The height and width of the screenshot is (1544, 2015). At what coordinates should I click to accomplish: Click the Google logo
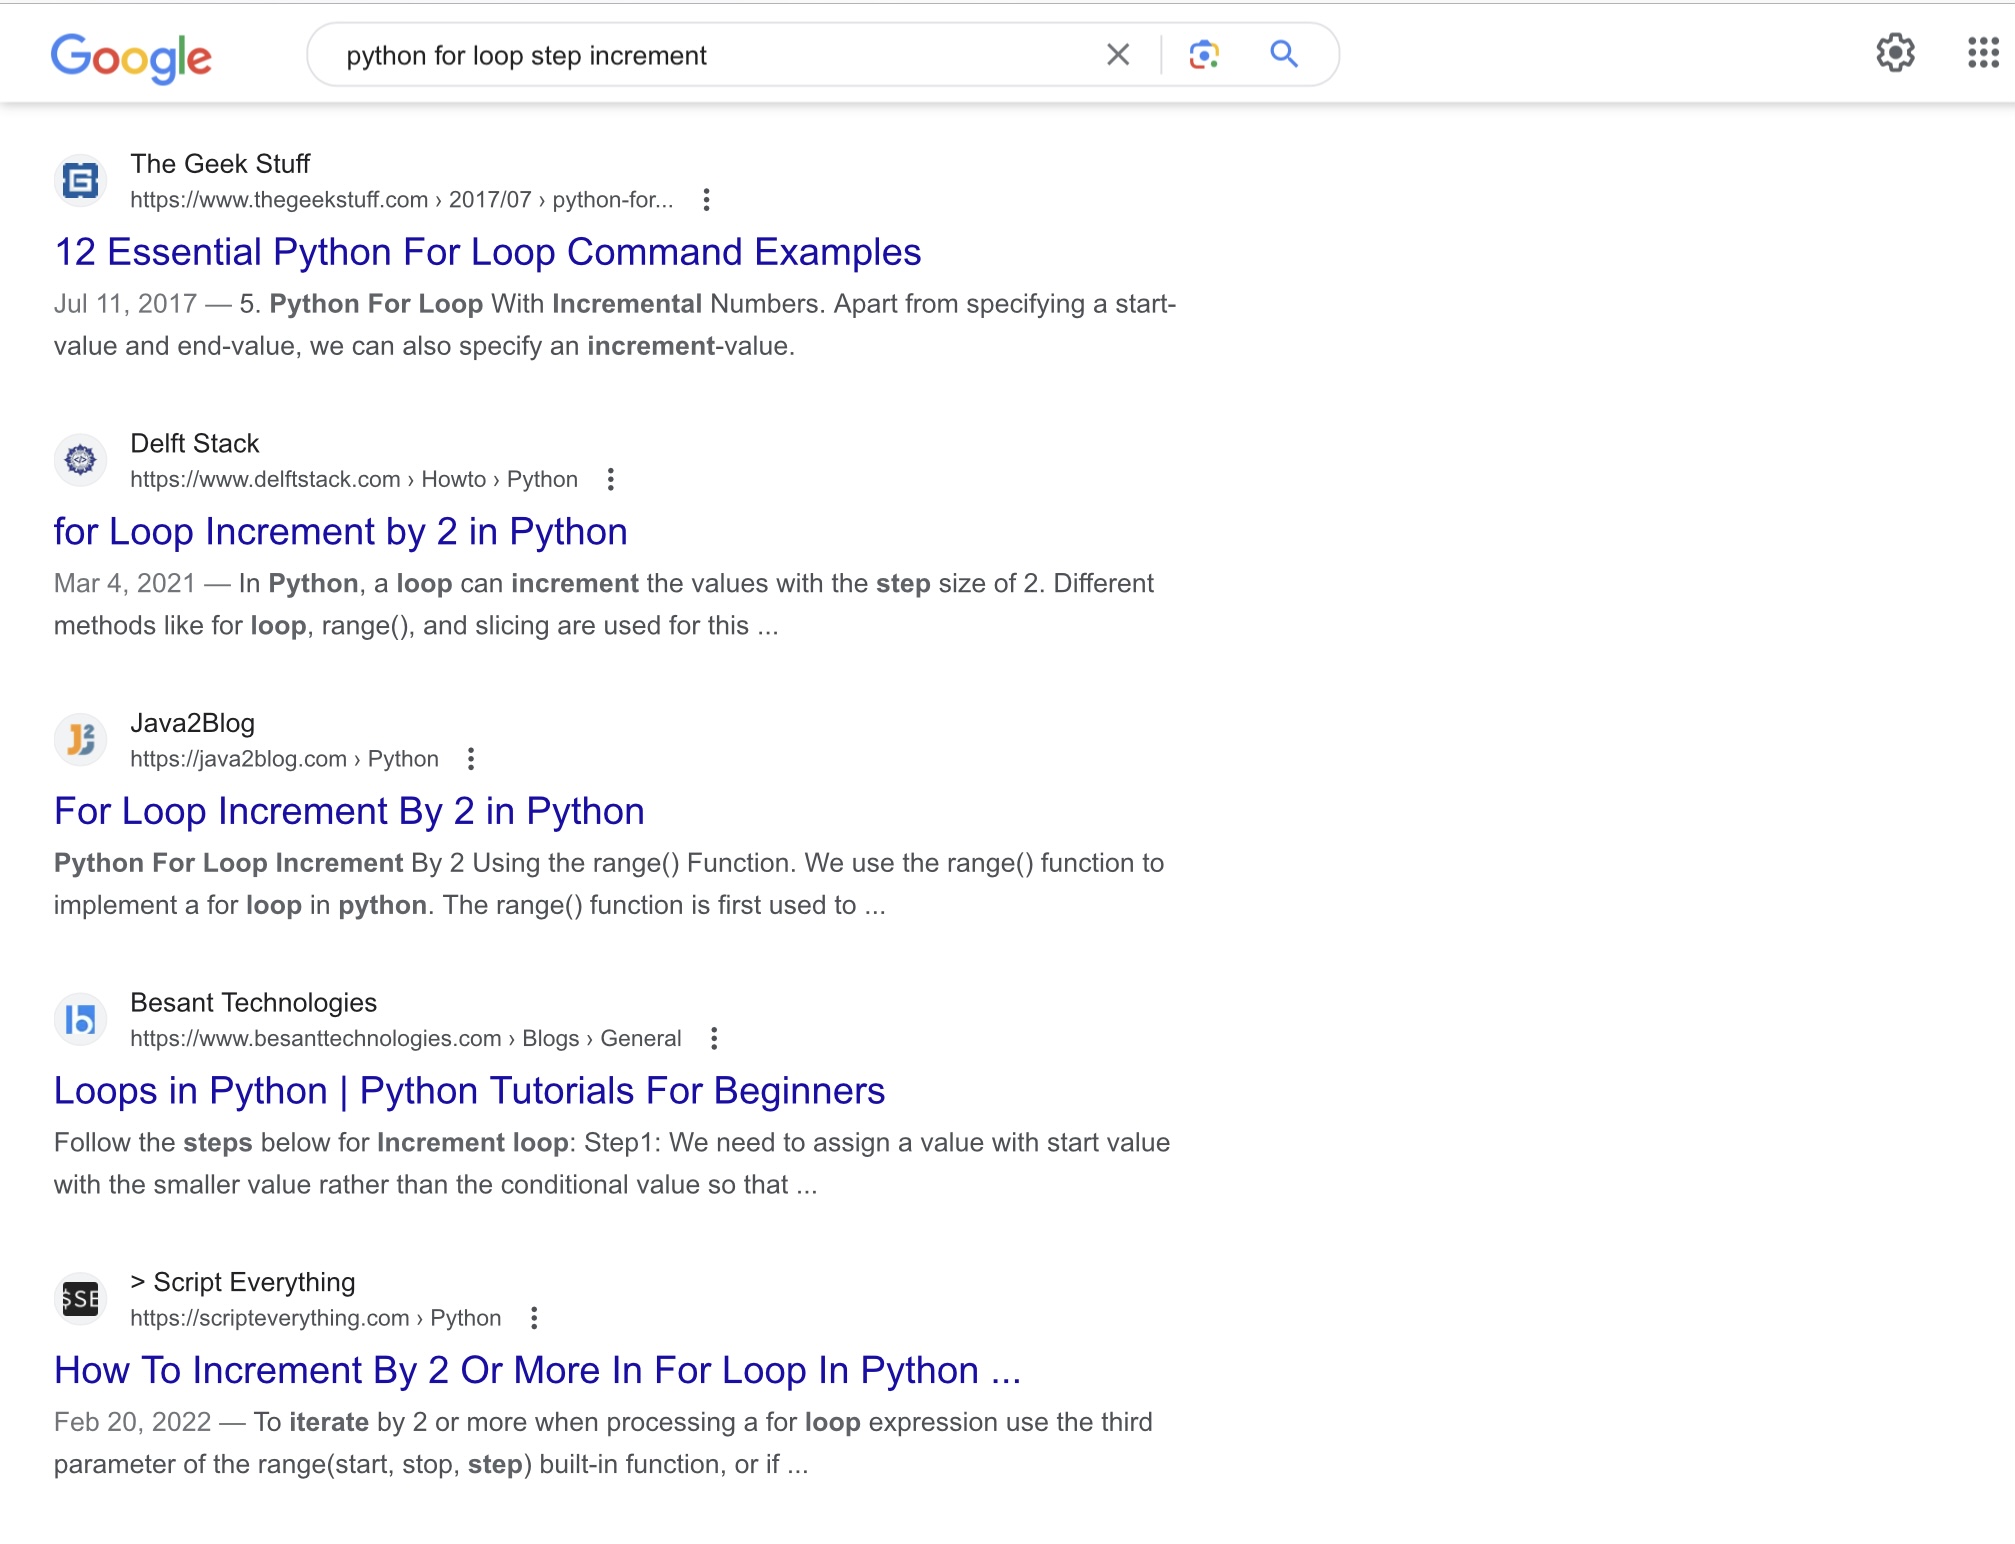click(x=131, y=57)
